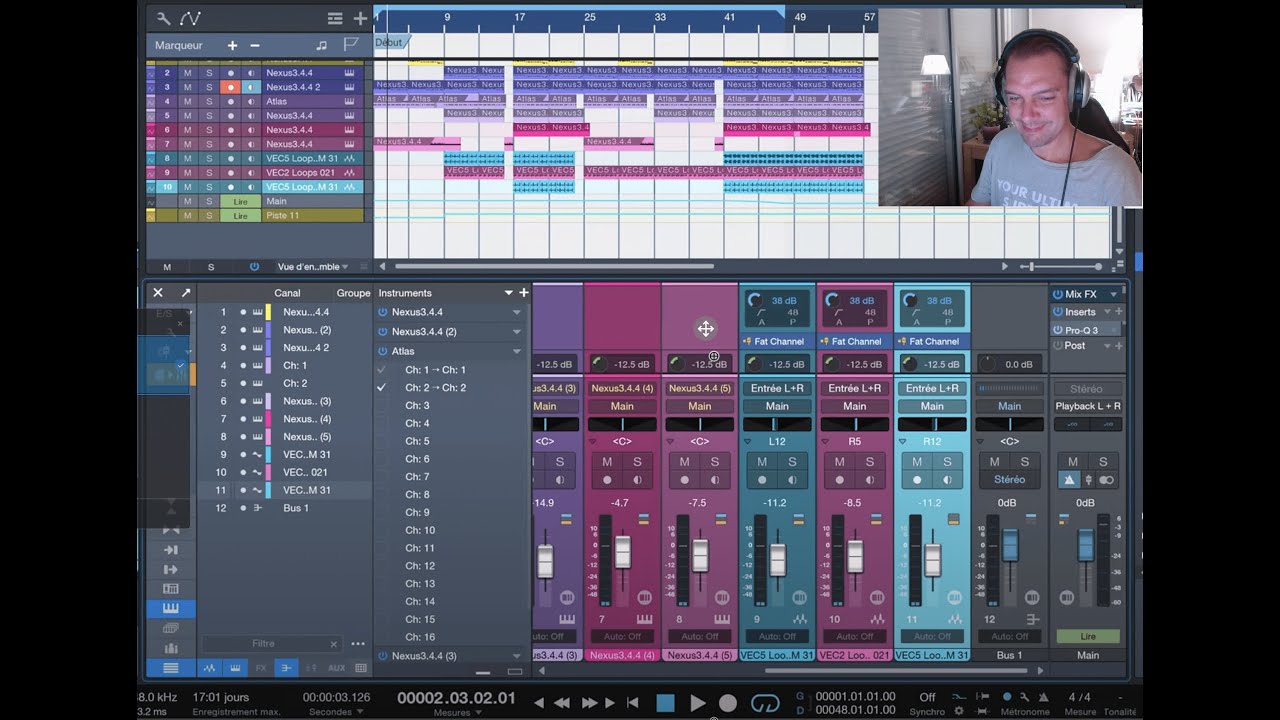
Task: Click the Bus 1 channel fader
Action: 1010,546
